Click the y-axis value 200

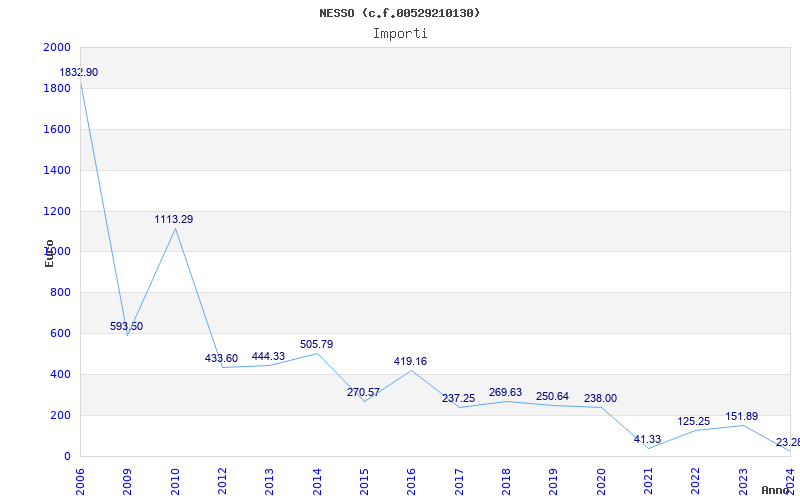coord(60,415)
